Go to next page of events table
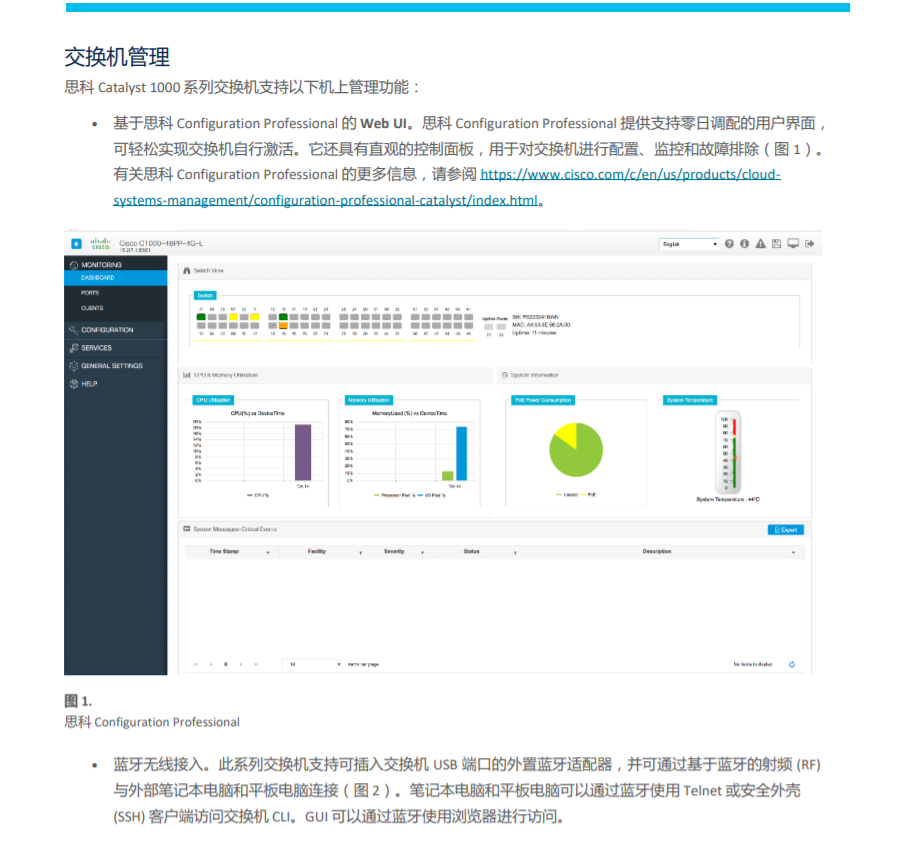The image size is (913, 847). [x=240, y=664]
